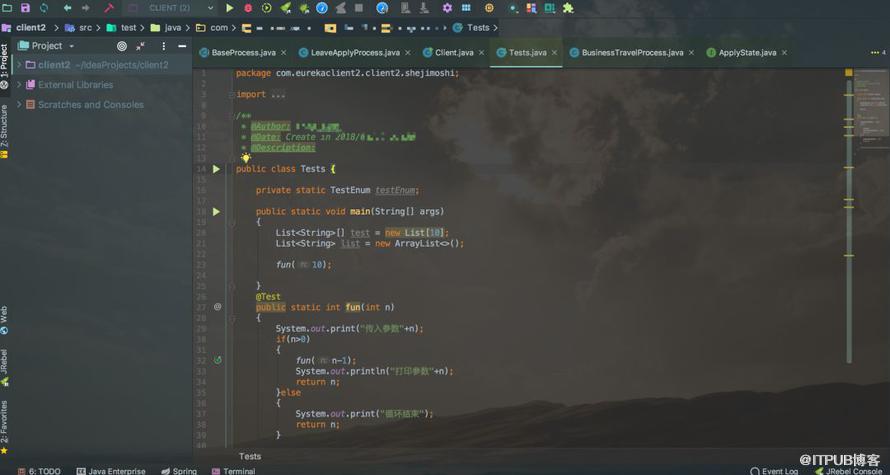Close the ApplyState.java tab

tap(784, 53)
